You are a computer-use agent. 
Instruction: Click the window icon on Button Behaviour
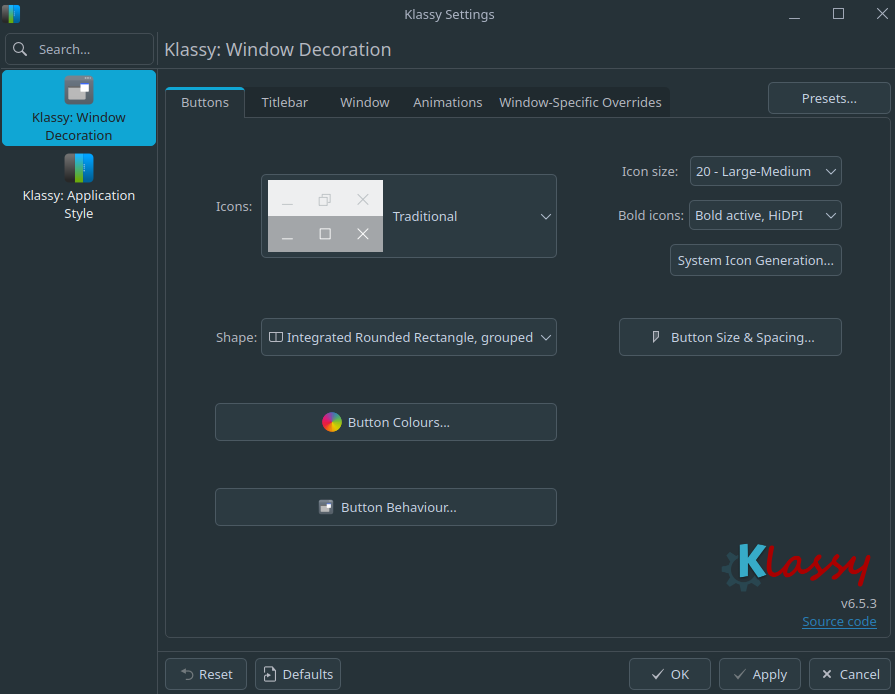pos(326,507)
